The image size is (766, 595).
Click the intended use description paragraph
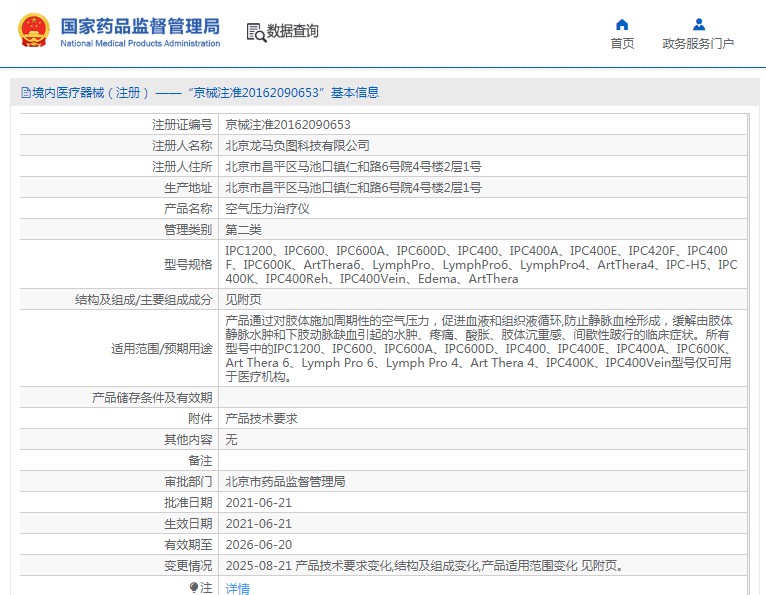click(479, 348)
